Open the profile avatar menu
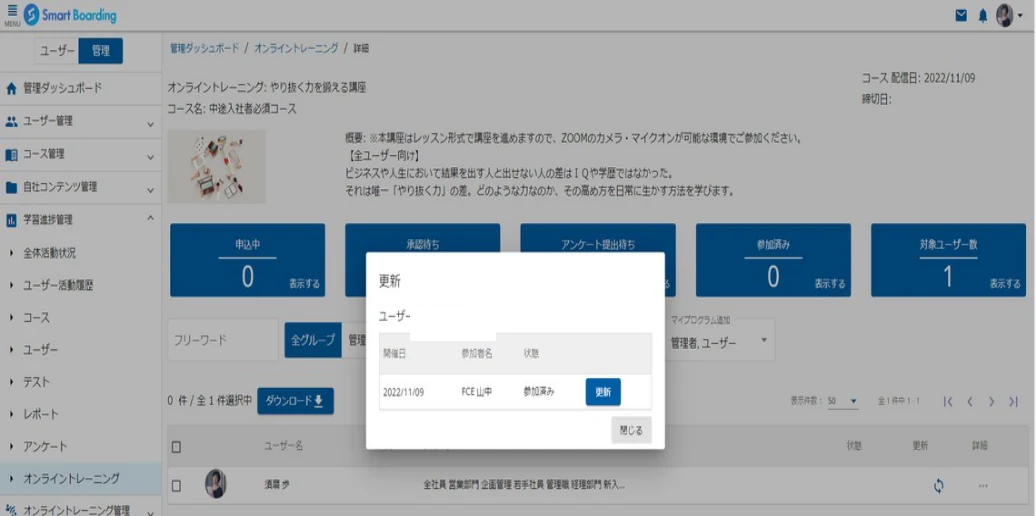The image size is (1036, 516). [x=1008, y=15]
